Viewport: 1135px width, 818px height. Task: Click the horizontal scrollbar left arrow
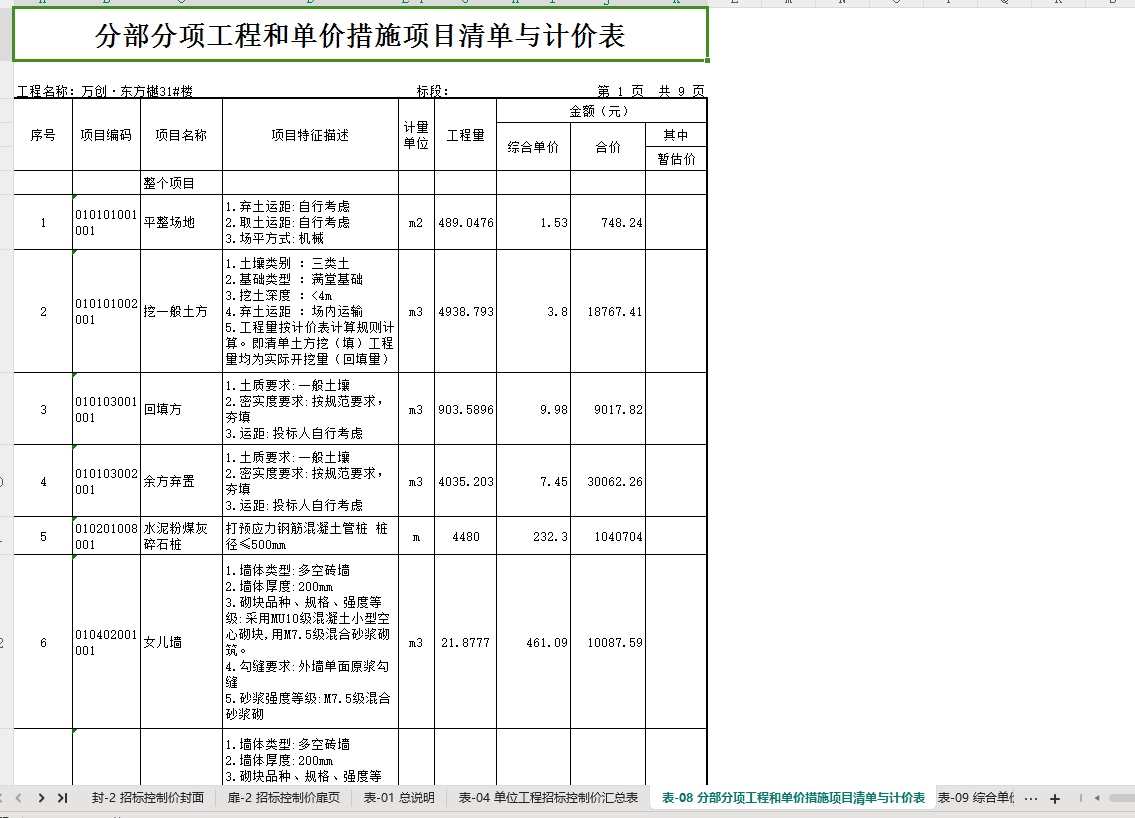pyautogui.click(x=1097, y=798)
